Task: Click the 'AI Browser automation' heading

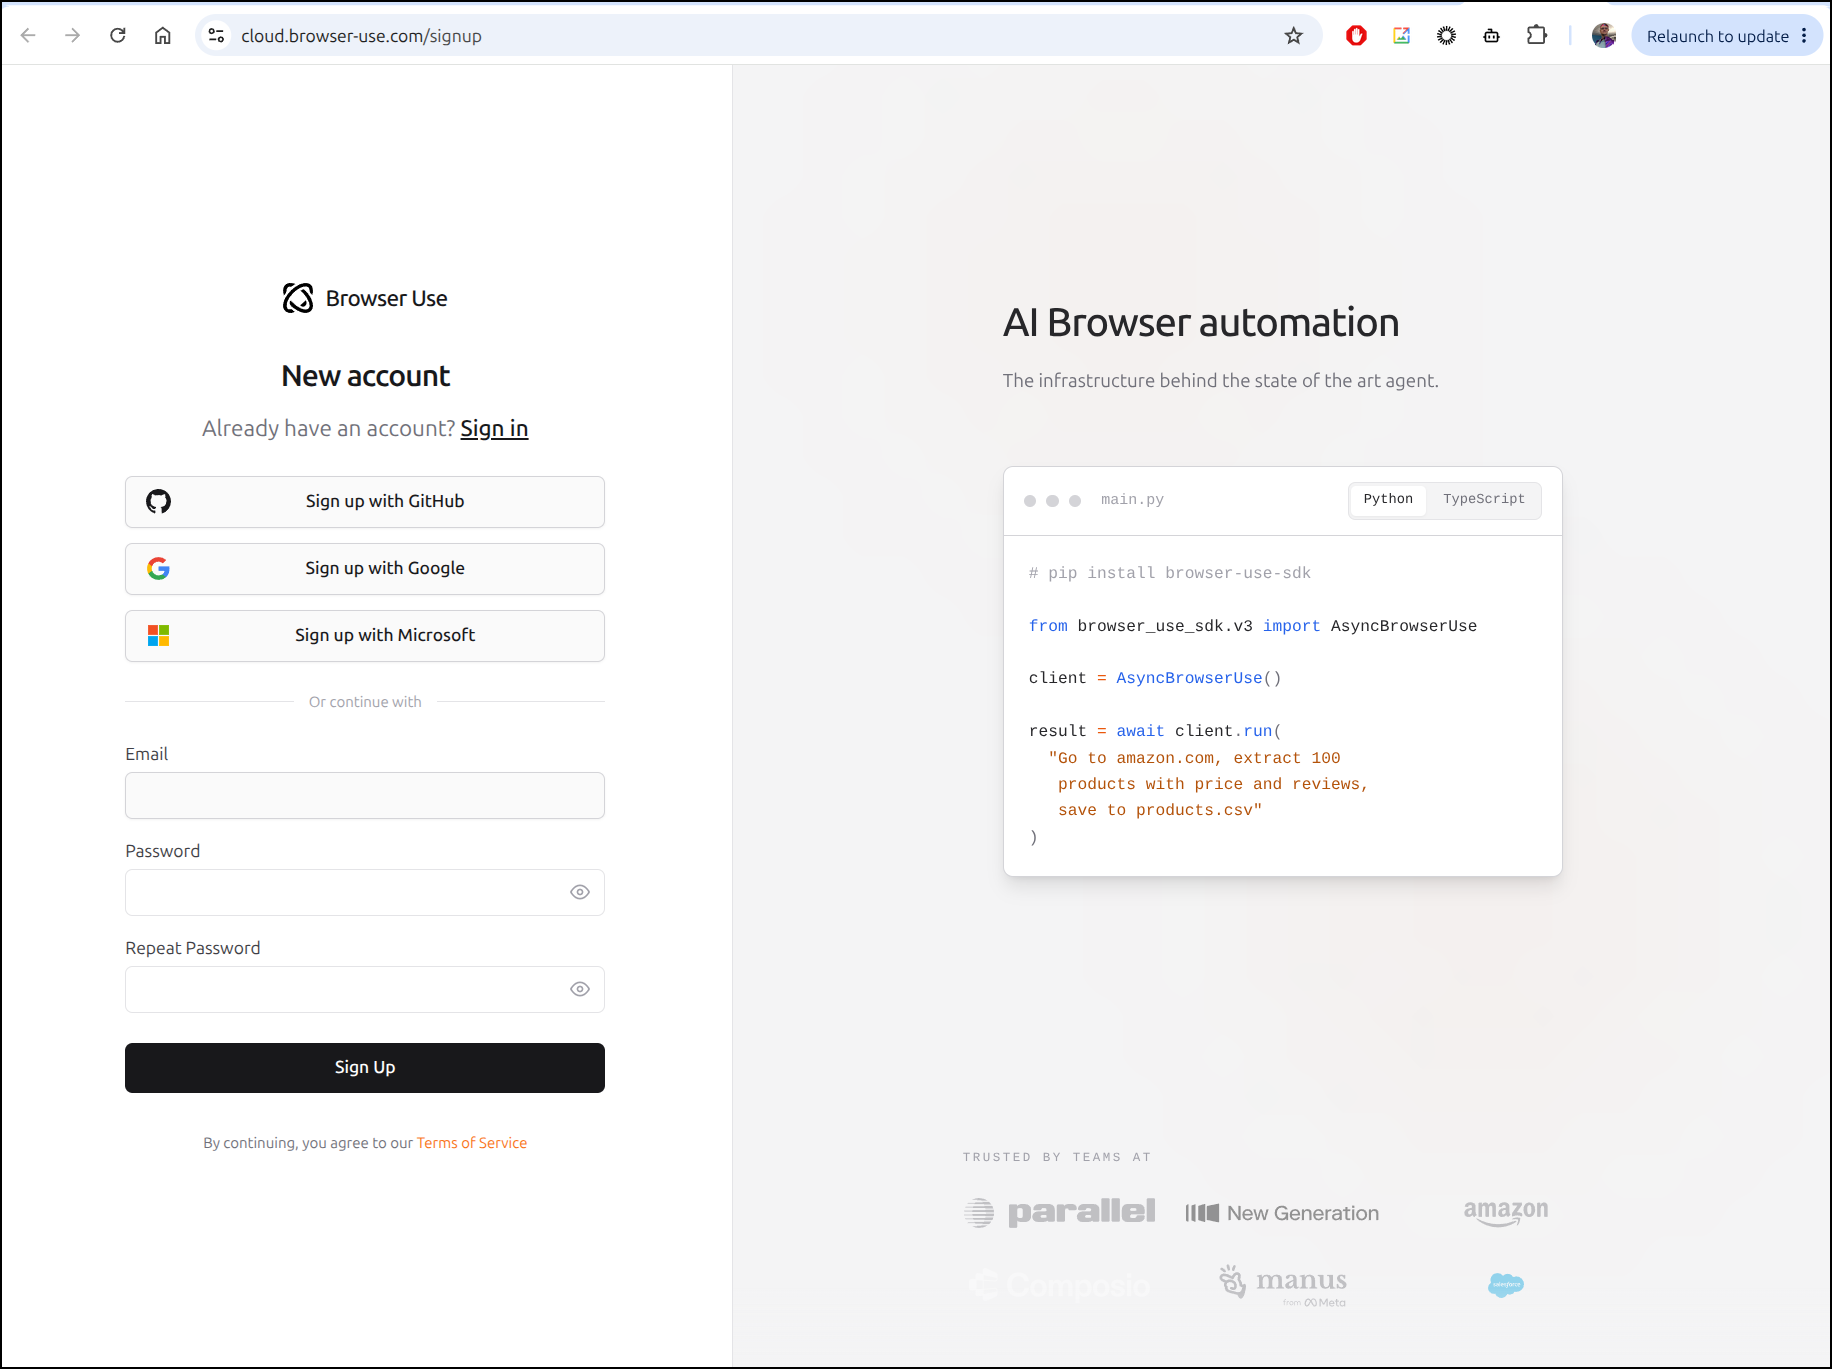Action: (x=1201, y=323)
